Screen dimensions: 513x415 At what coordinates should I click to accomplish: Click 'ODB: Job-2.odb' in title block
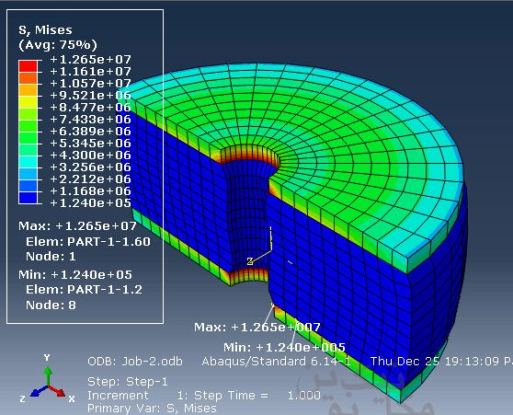pyautogui.click(x=135, y=361)
